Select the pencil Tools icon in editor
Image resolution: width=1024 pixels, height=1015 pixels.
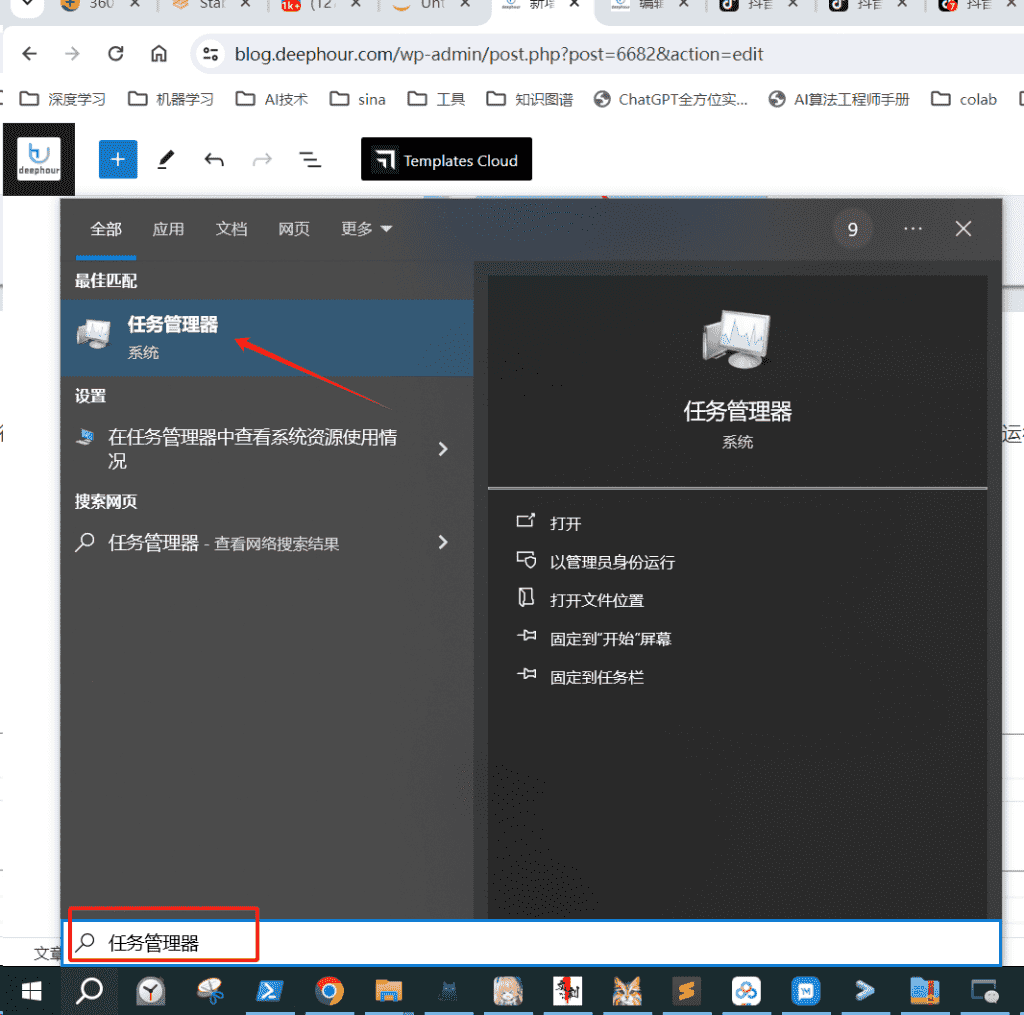(x=166, y=160)
